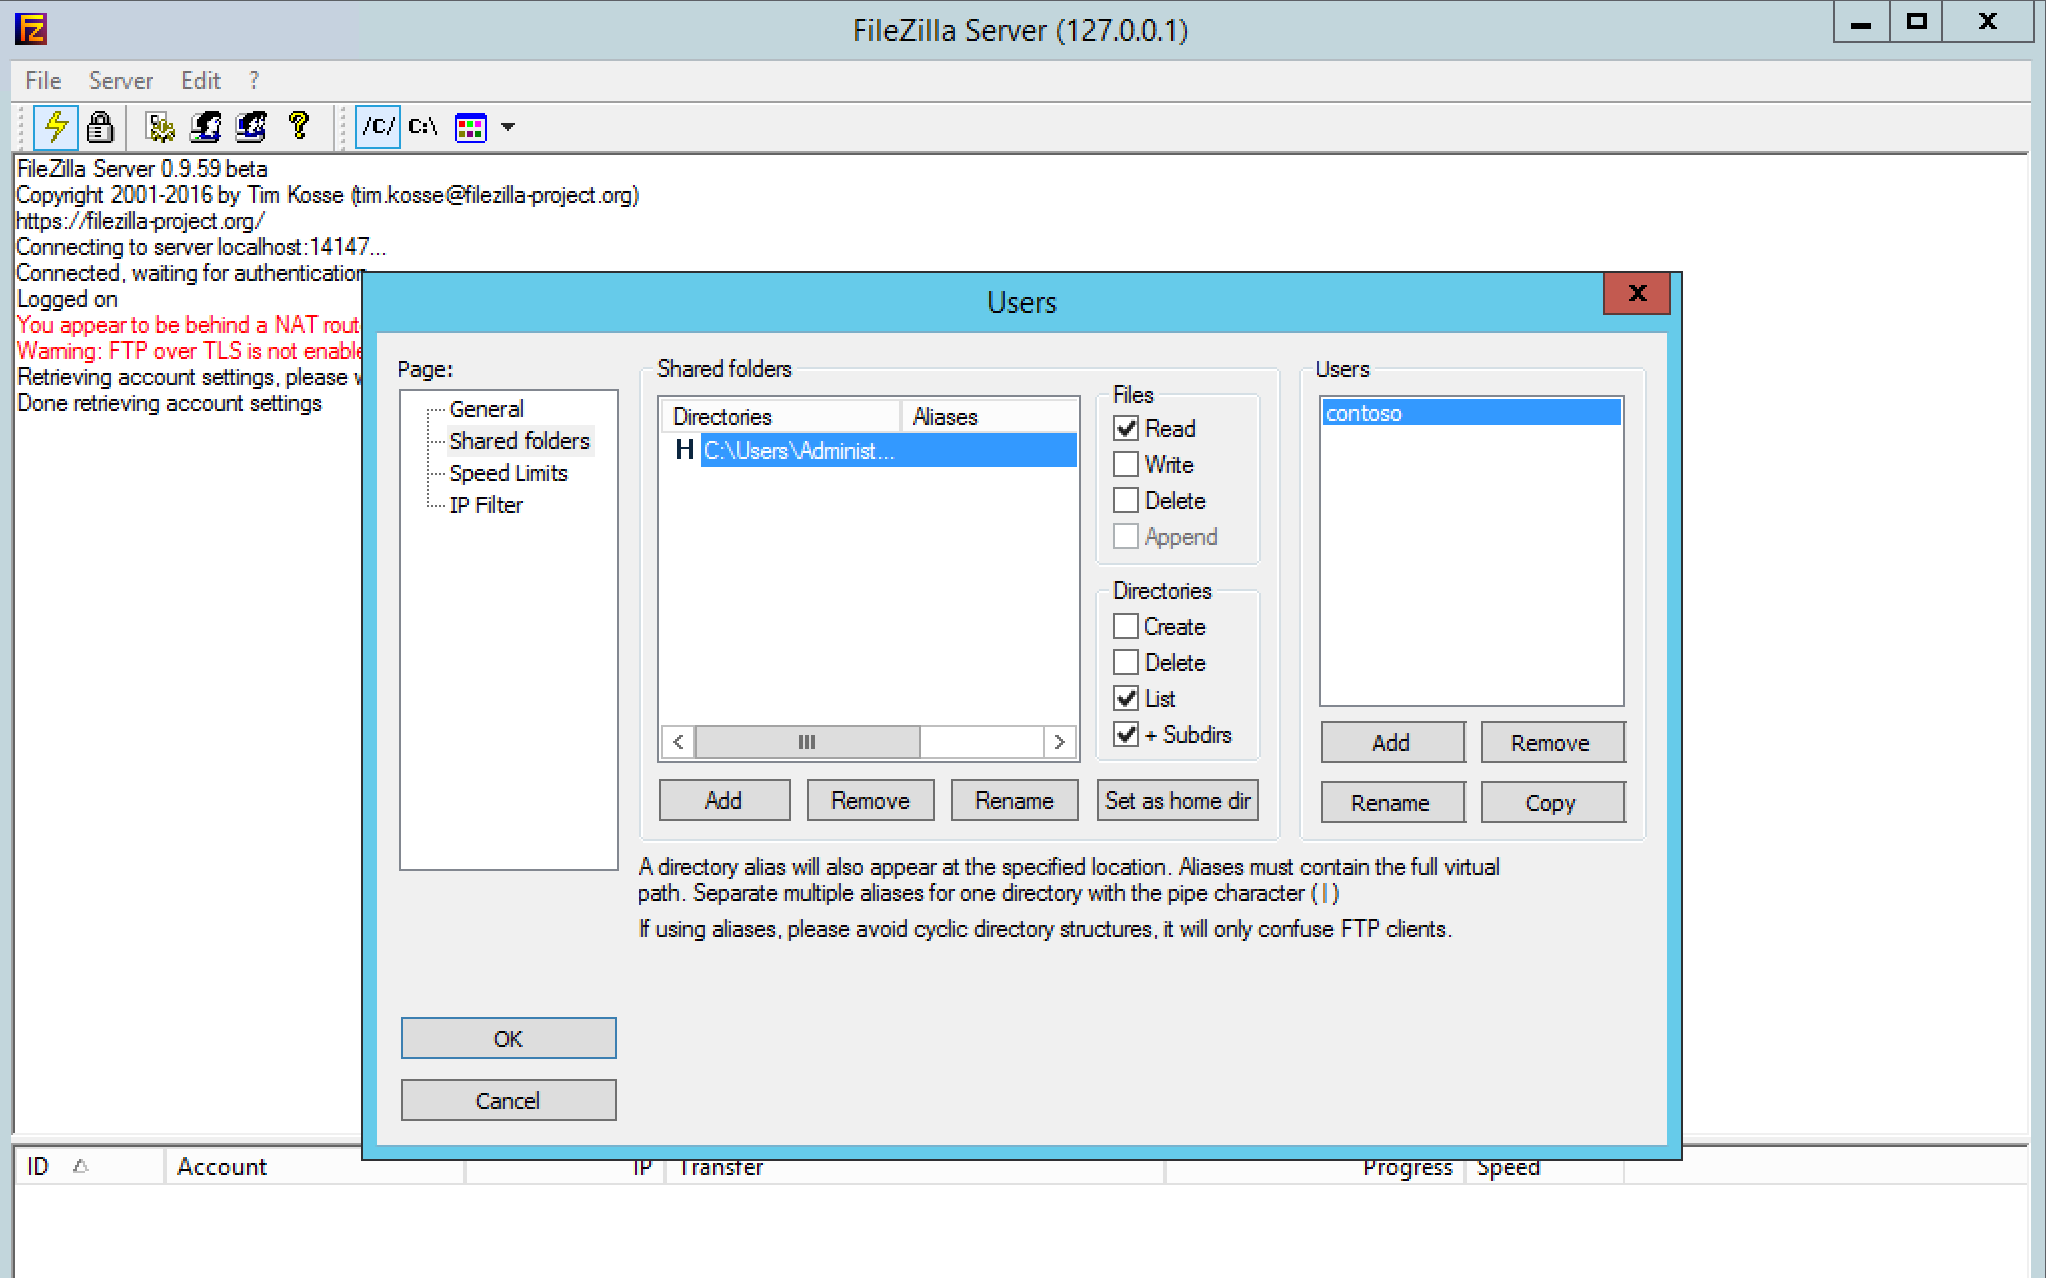This screenshot has width=2046, height=1278.
Task: Toggle the /C/ display logical names icon
Action: 377,127
